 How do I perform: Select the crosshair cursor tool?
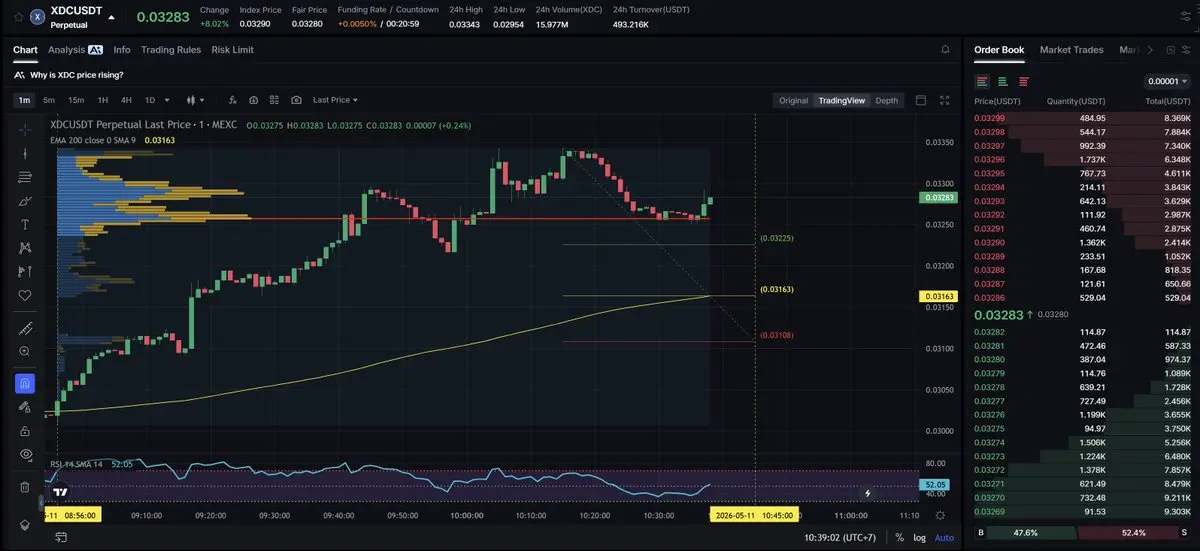(x=25, y=129)
